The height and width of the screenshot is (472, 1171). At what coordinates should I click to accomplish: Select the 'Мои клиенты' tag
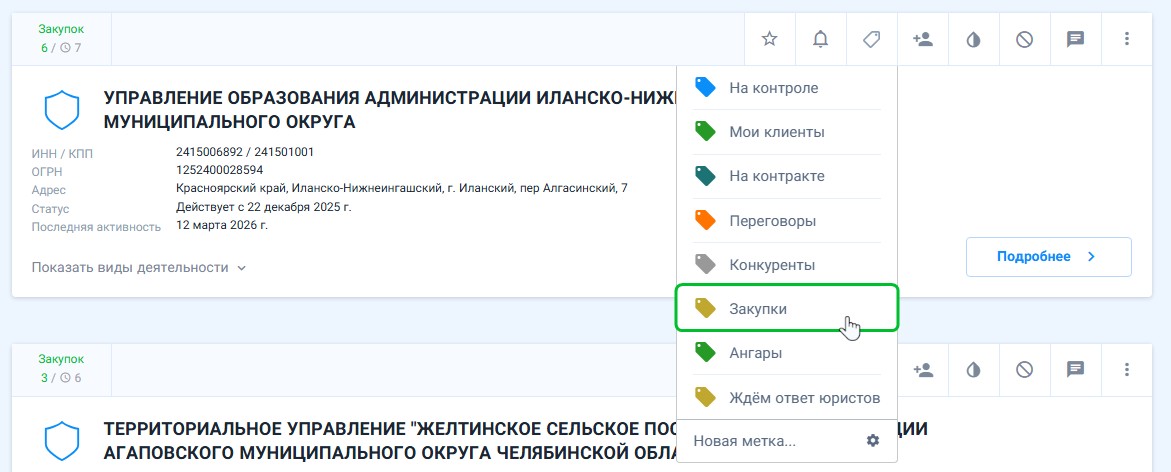tap(787, 132)
